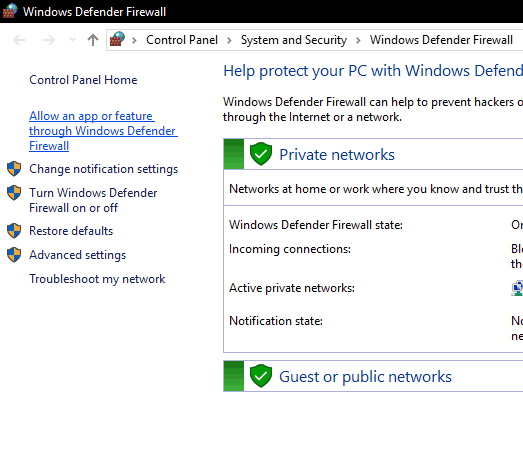Viewport: 523px width, 450px height.
Task: Open Control Panel Home
Action: pos(83,80)
